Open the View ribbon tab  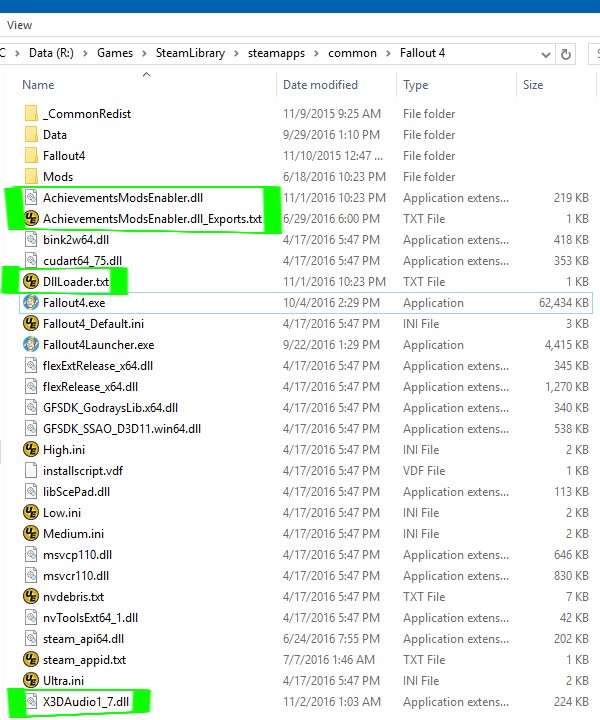click(19, 25)
